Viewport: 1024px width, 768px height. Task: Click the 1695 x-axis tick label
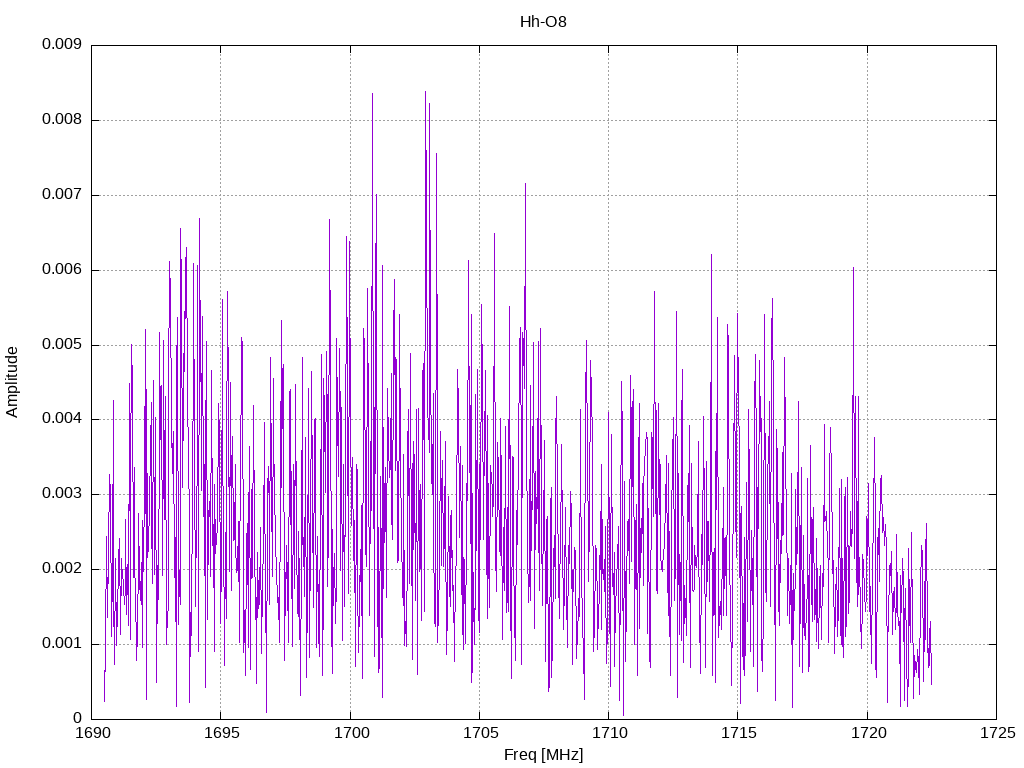pyautogui.click(x=221, y=733)
